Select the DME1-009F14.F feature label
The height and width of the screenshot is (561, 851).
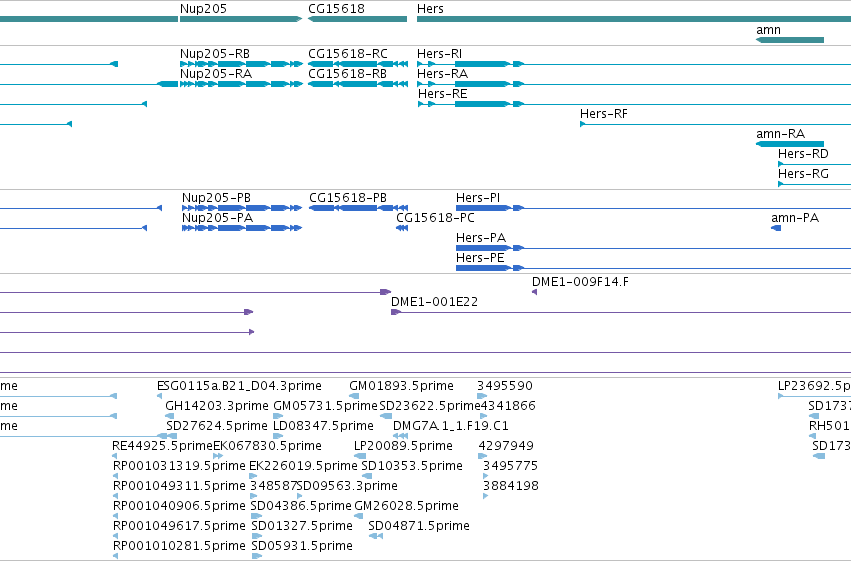580,282
